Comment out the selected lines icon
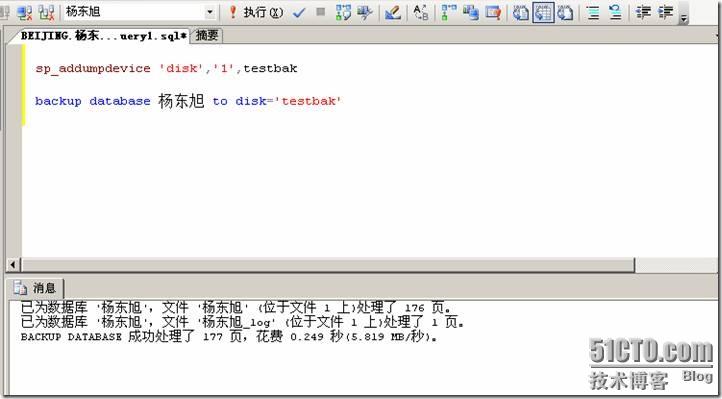The height and width of the screenshot is (399, 722). pyautogui.click(x=593, y=12)
